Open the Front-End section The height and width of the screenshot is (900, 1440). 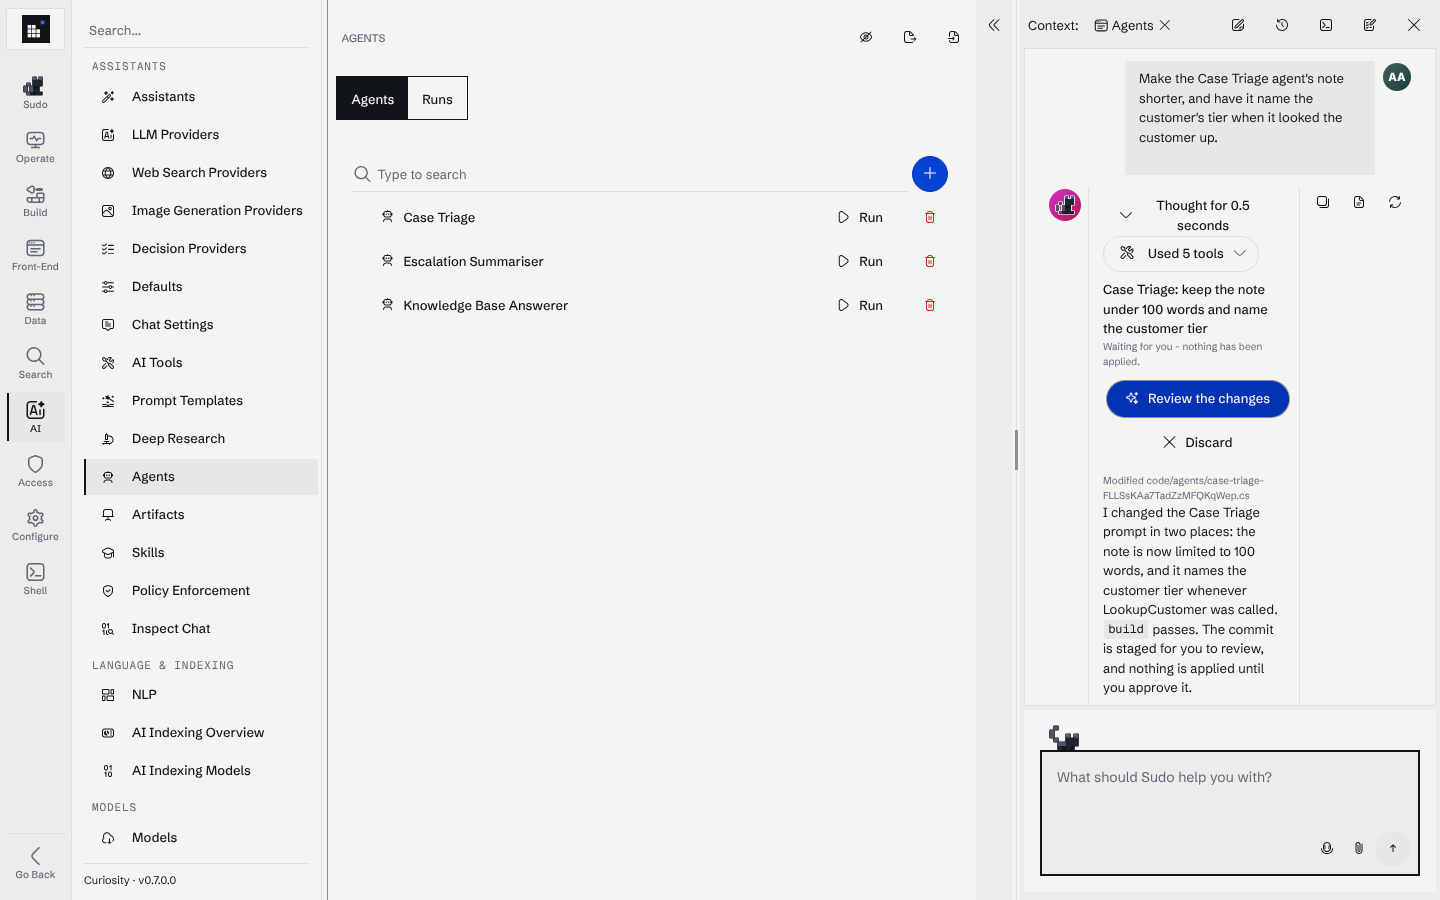click(35, 254)
